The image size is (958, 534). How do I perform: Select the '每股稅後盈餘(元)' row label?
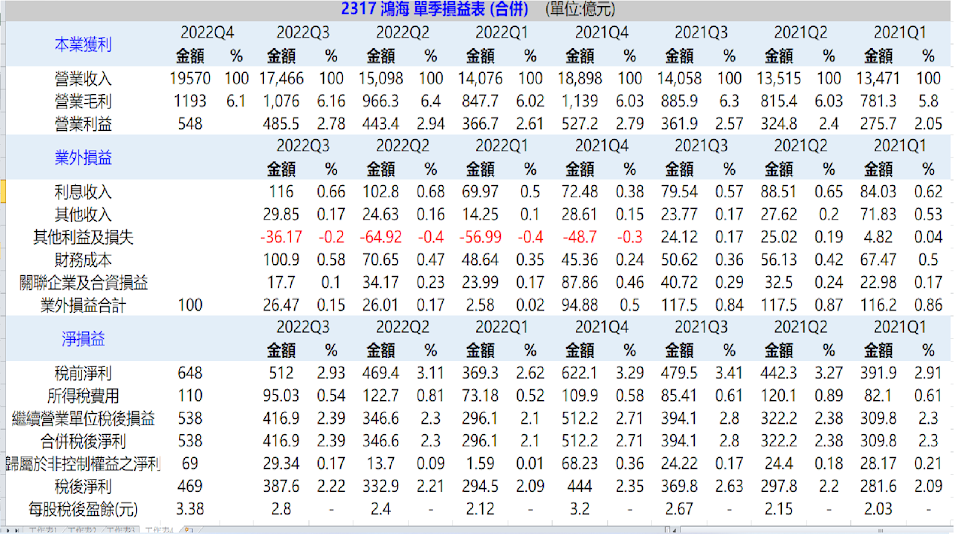pos(82,508)
